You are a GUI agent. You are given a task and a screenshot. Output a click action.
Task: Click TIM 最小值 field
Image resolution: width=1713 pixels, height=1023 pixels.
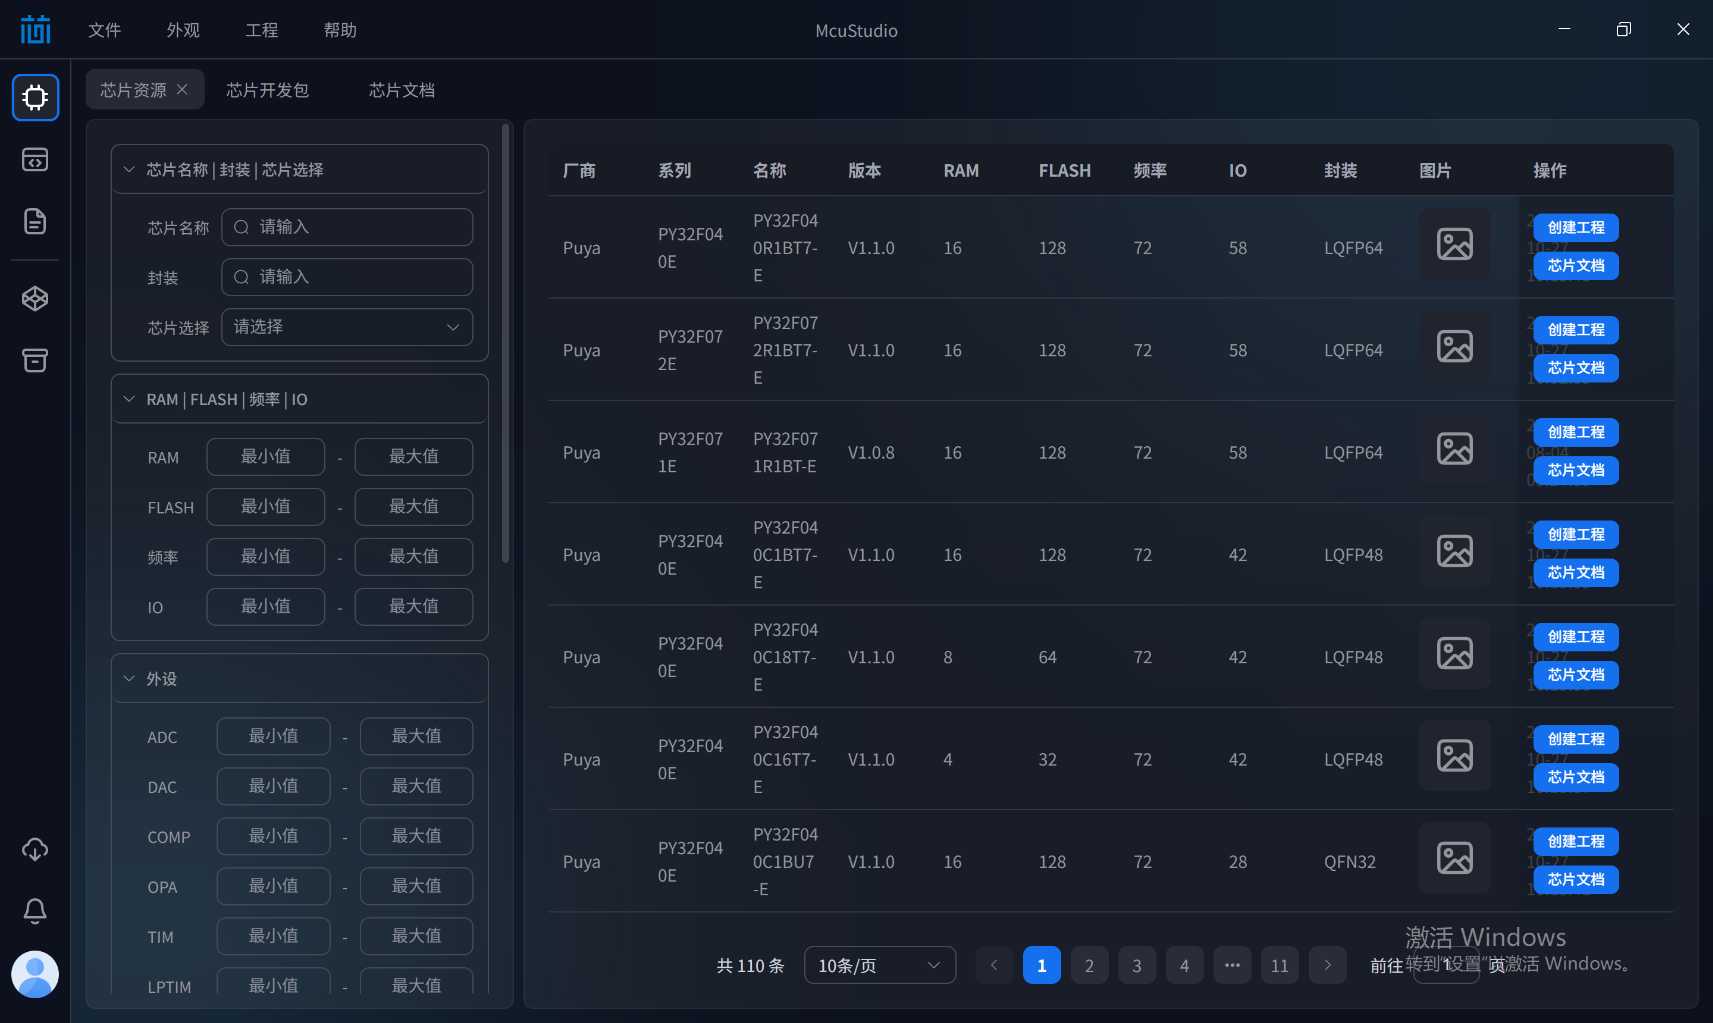[274, 936]
